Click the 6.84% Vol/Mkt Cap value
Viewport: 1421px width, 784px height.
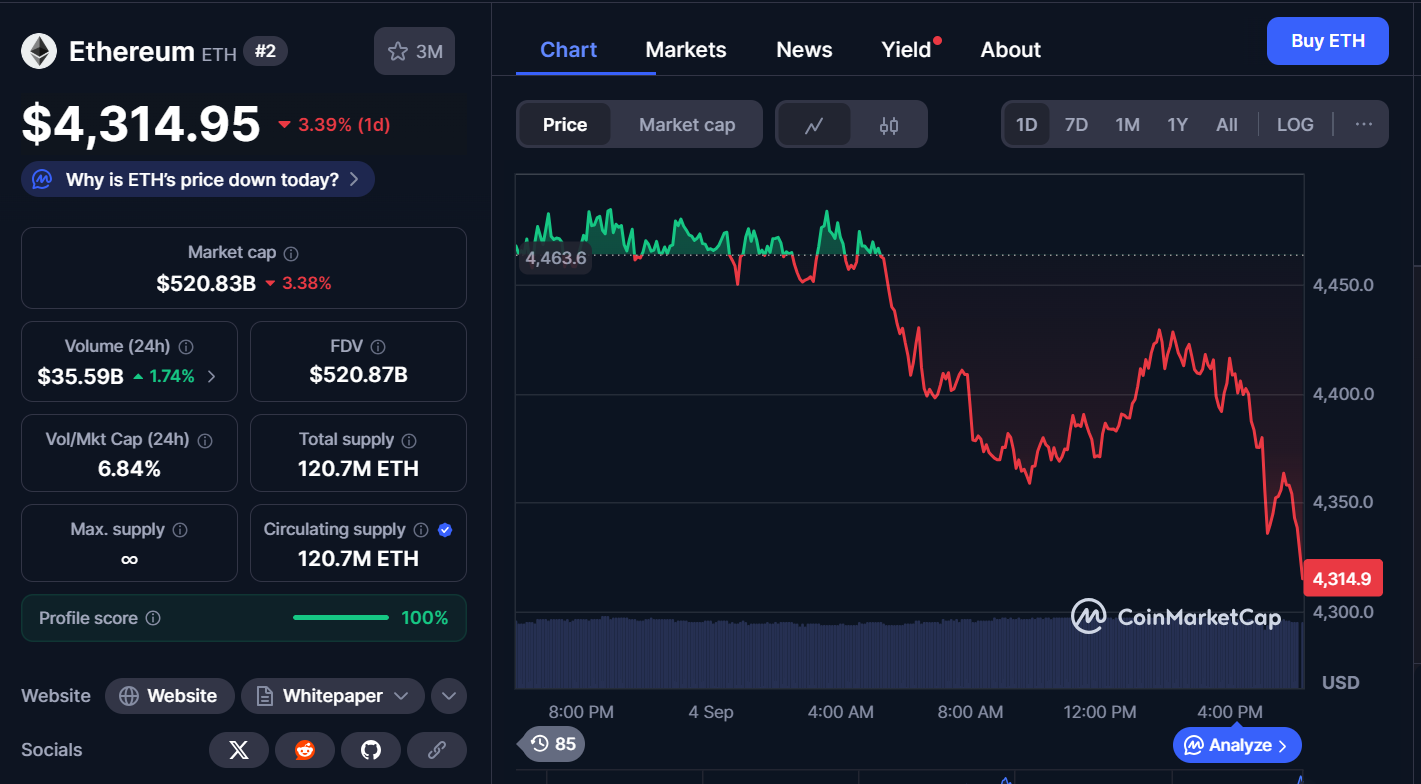pyautogui.click(x=129, y=468)
